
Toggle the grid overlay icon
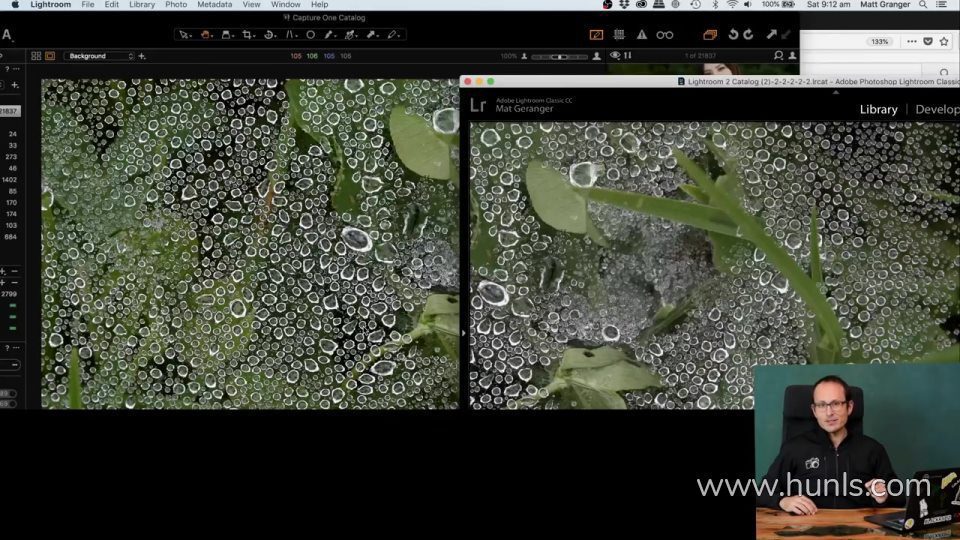tap(620, 35)
